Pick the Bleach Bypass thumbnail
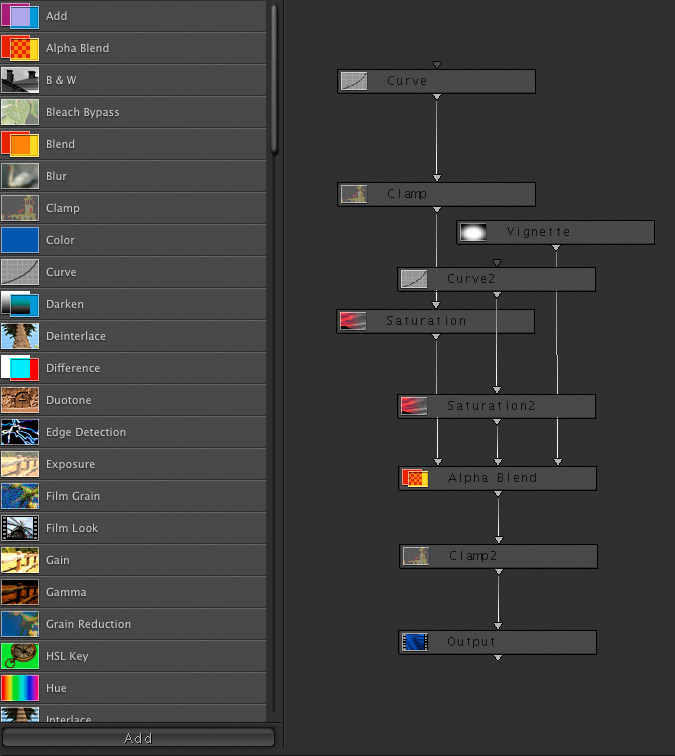This screenshot has height=756, width=675. (x=20, y=112)
